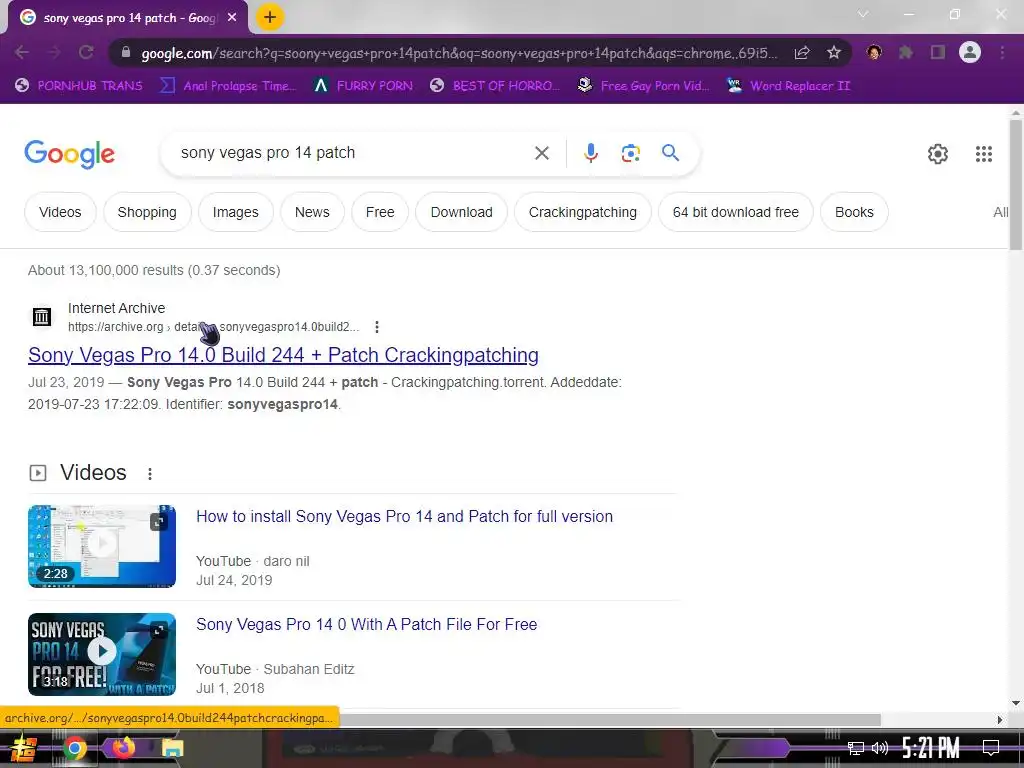Click the network tray icon
Viewport: 1024px width, 768px height.
pos(856,748)
